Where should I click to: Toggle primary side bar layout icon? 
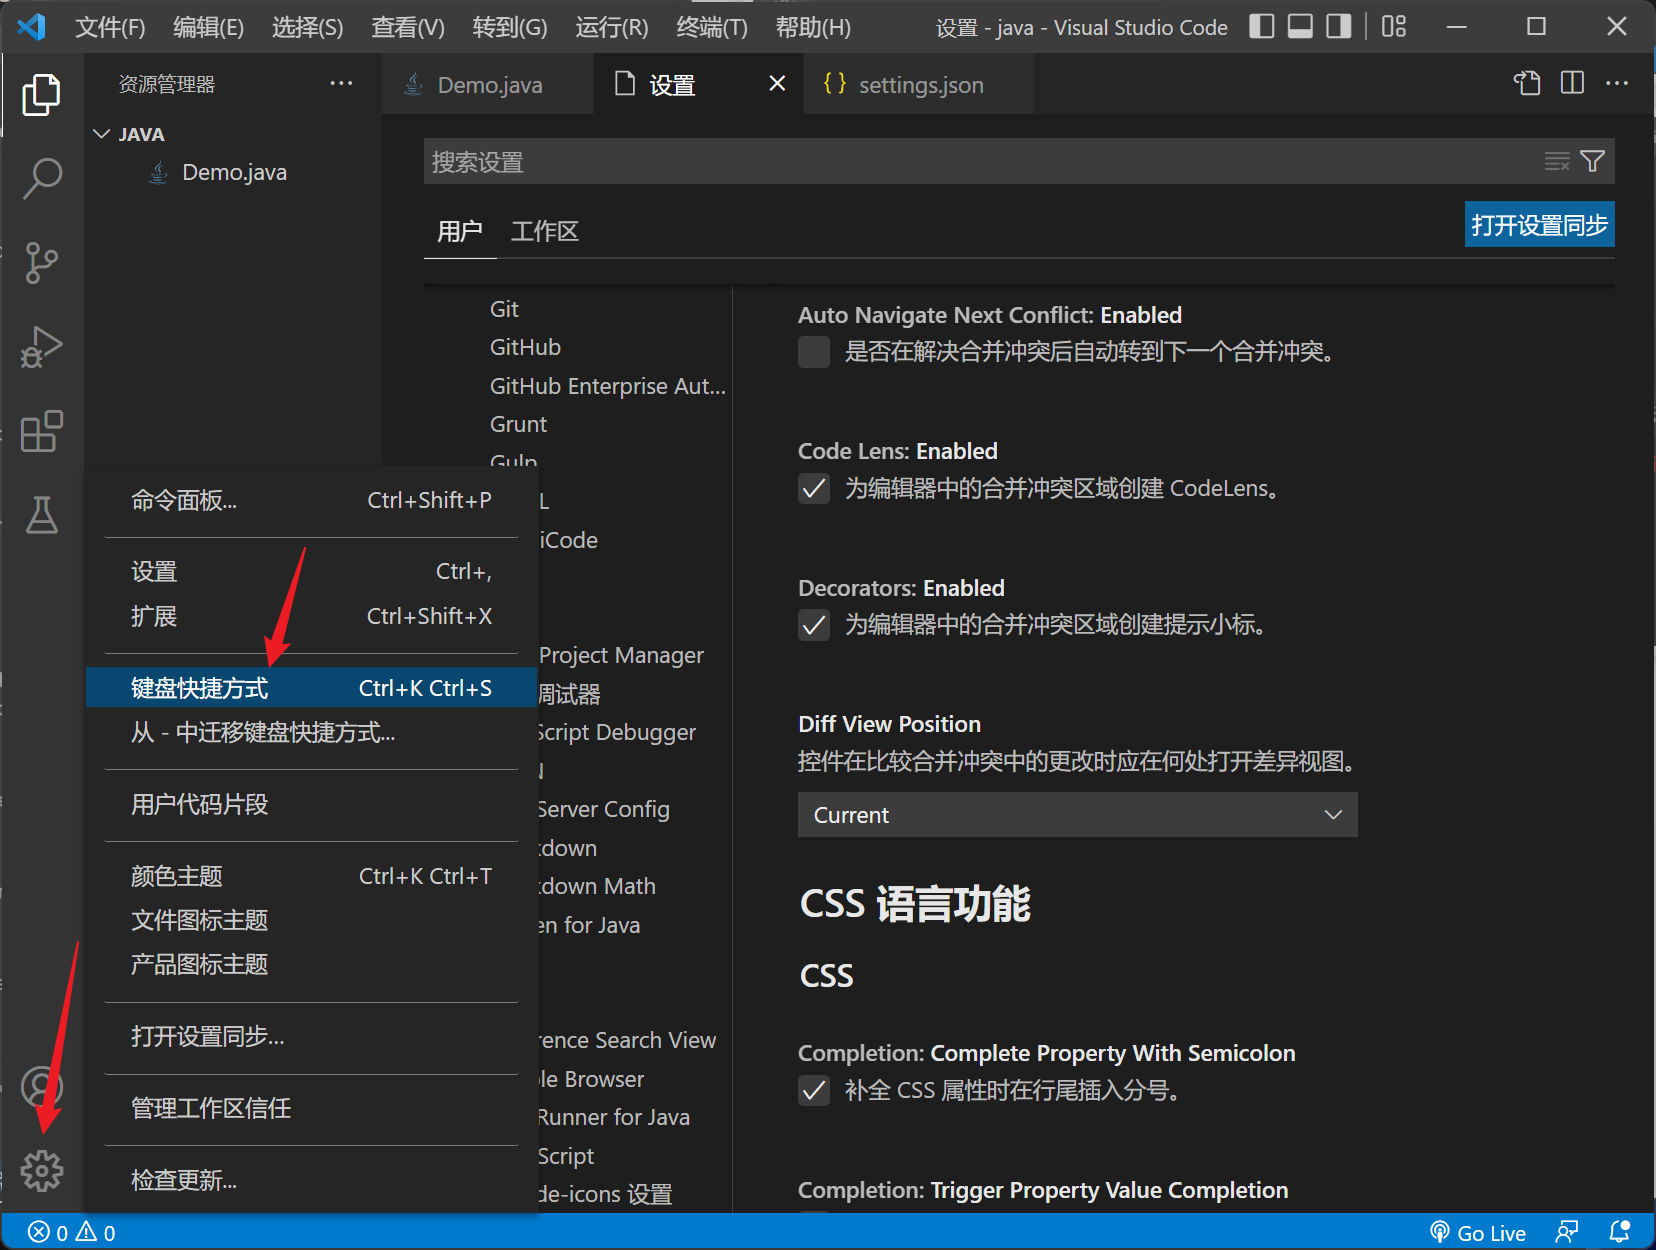(1262, 27)
